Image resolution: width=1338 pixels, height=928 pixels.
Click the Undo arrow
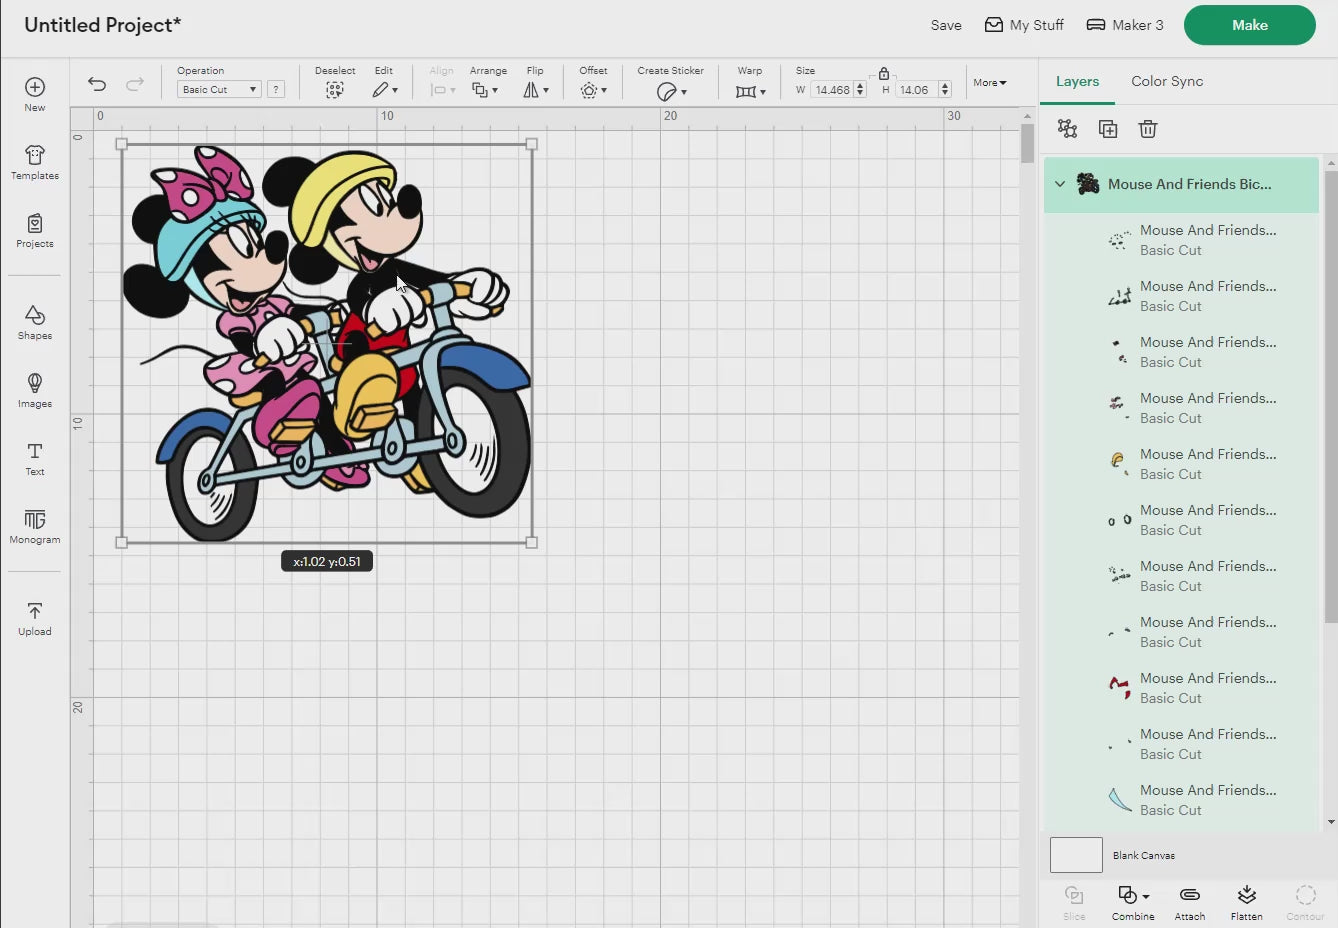(x=97, y=84)
